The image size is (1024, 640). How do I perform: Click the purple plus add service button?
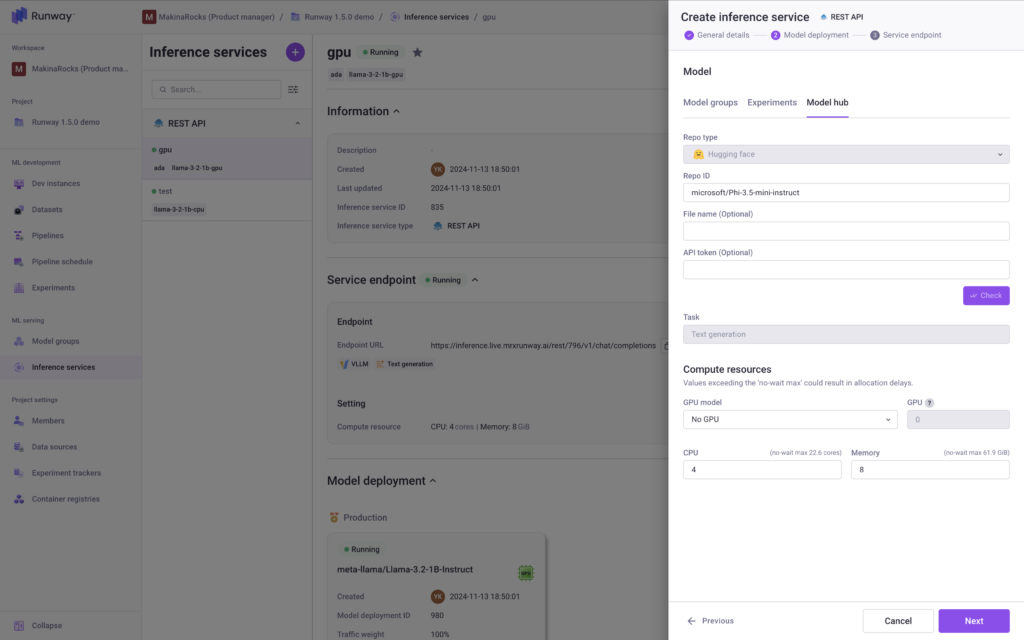coord(295,52)
